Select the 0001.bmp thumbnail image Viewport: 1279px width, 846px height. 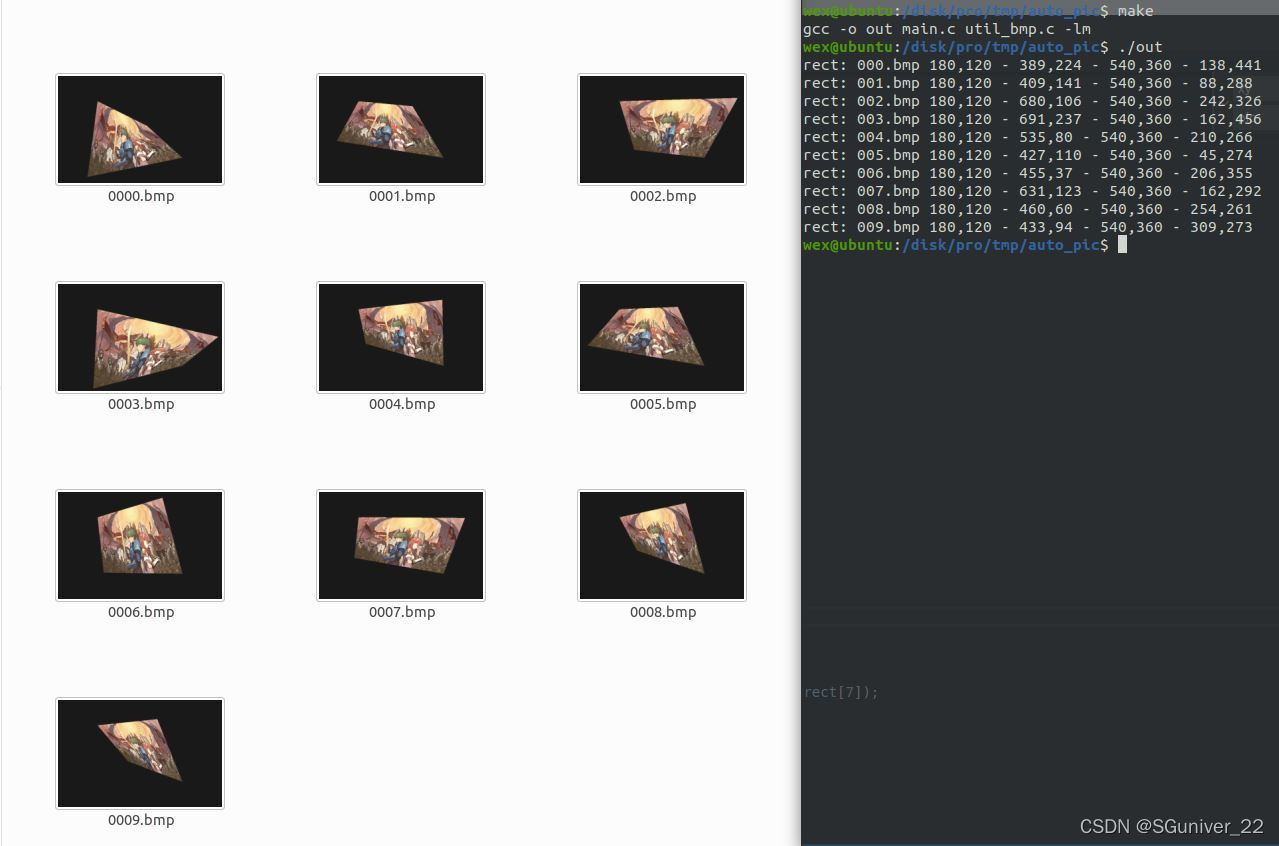click(401, 129)
